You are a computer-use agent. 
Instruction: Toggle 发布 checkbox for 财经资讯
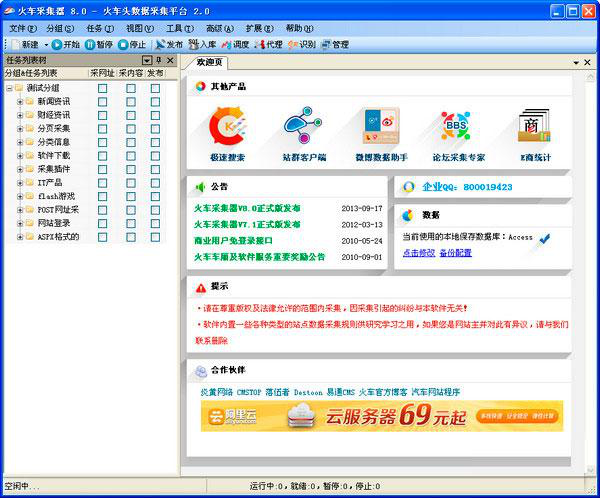(155, 115)
